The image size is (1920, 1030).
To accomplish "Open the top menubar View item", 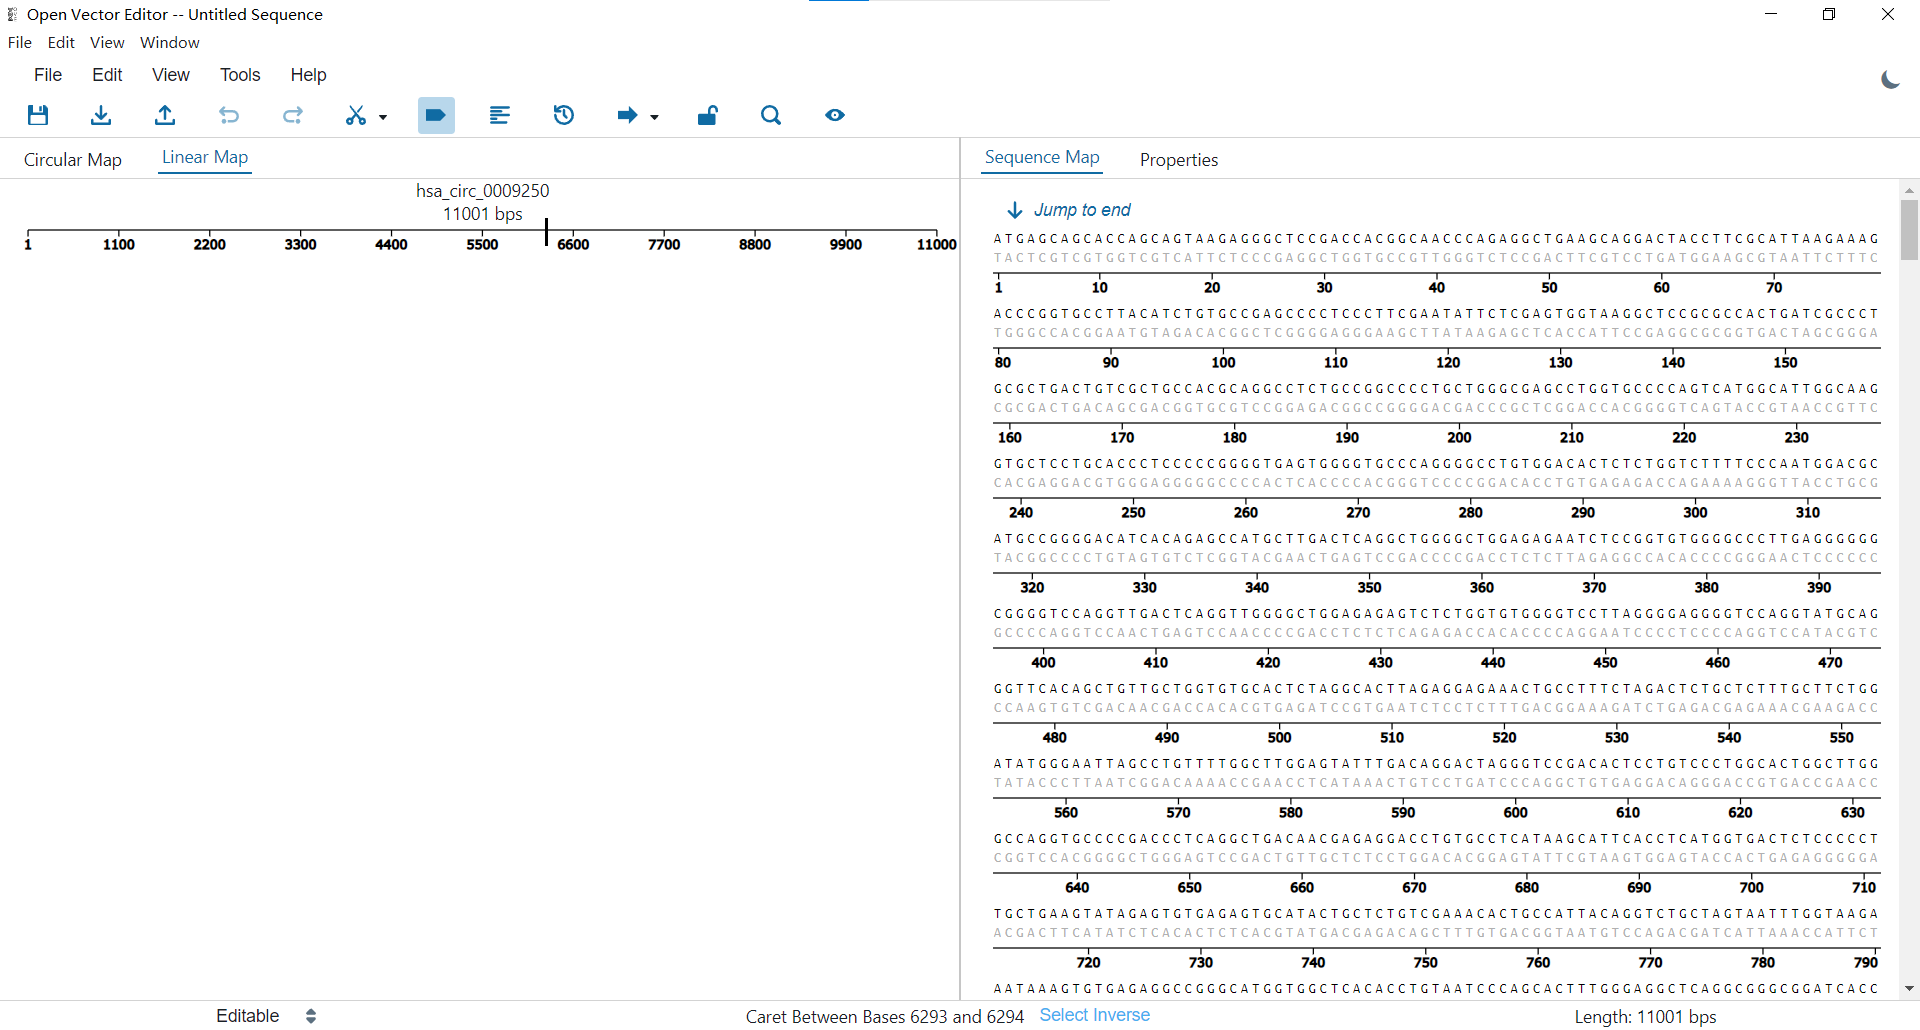I will pos(107,42).
